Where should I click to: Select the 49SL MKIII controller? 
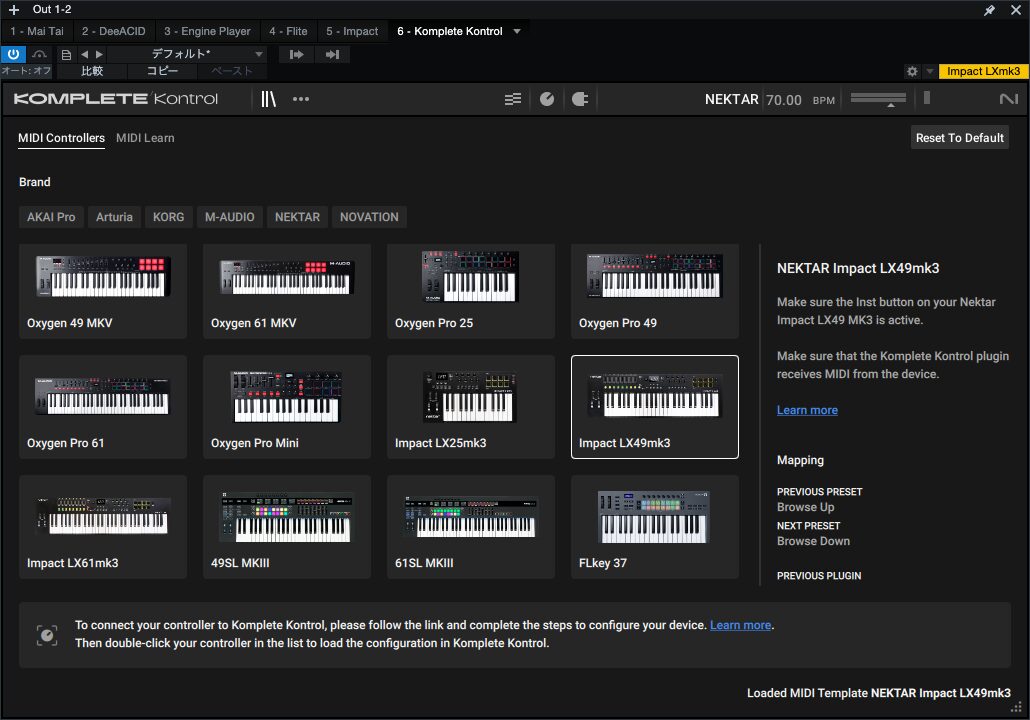[x=287, y=527]
